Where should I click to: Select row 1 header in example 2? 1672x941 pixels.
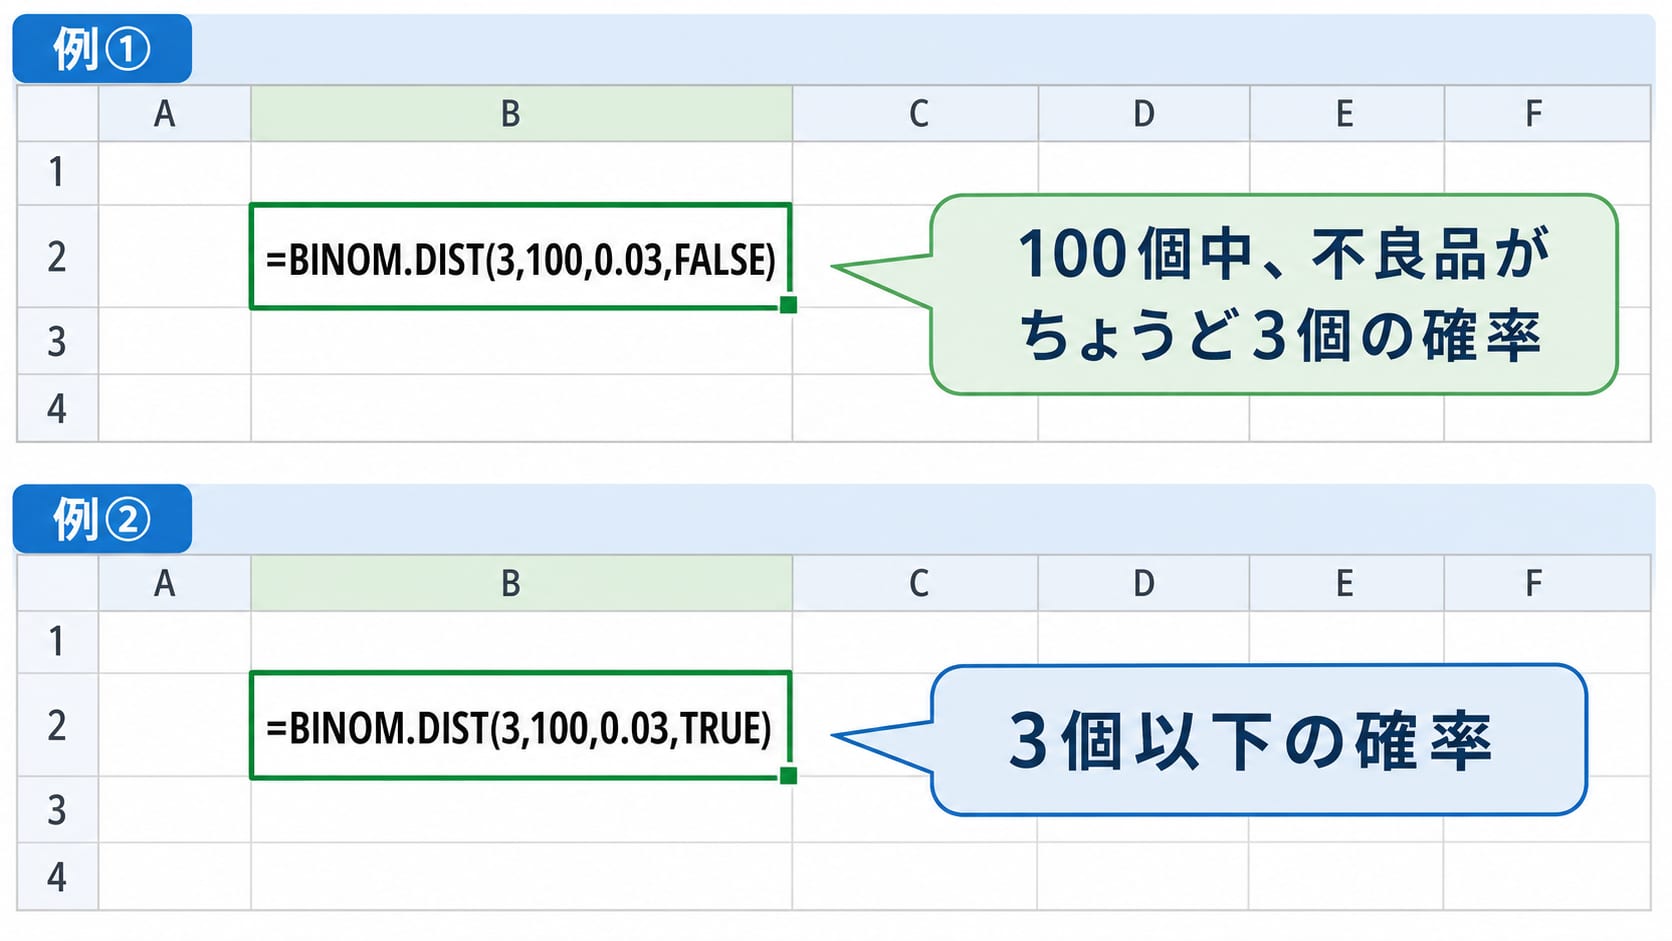click(57, 642)
